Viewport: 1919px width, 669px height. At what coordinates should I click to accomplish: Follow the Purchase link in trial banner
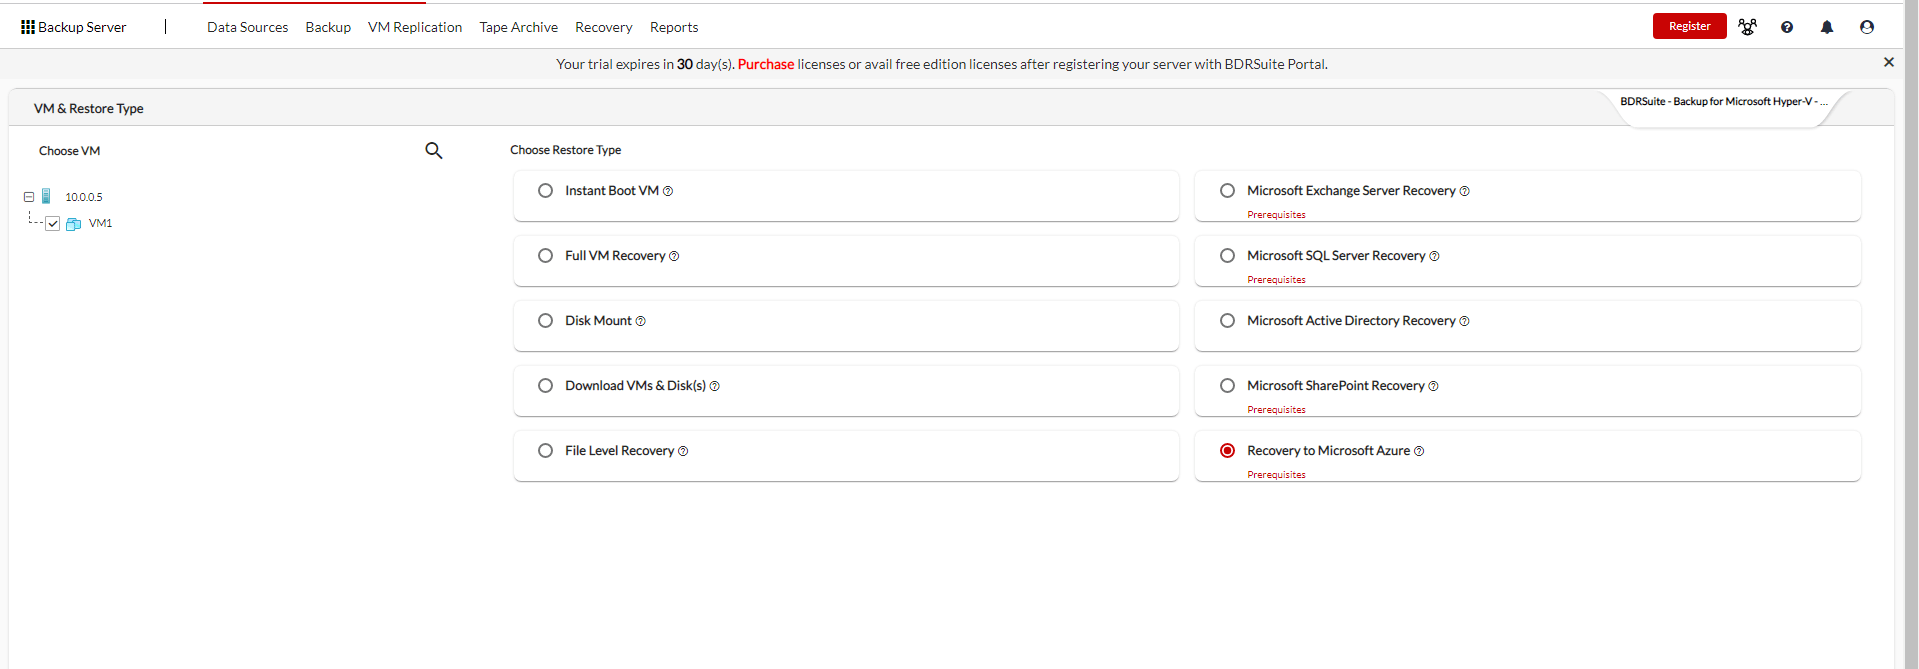click(766, 64)
